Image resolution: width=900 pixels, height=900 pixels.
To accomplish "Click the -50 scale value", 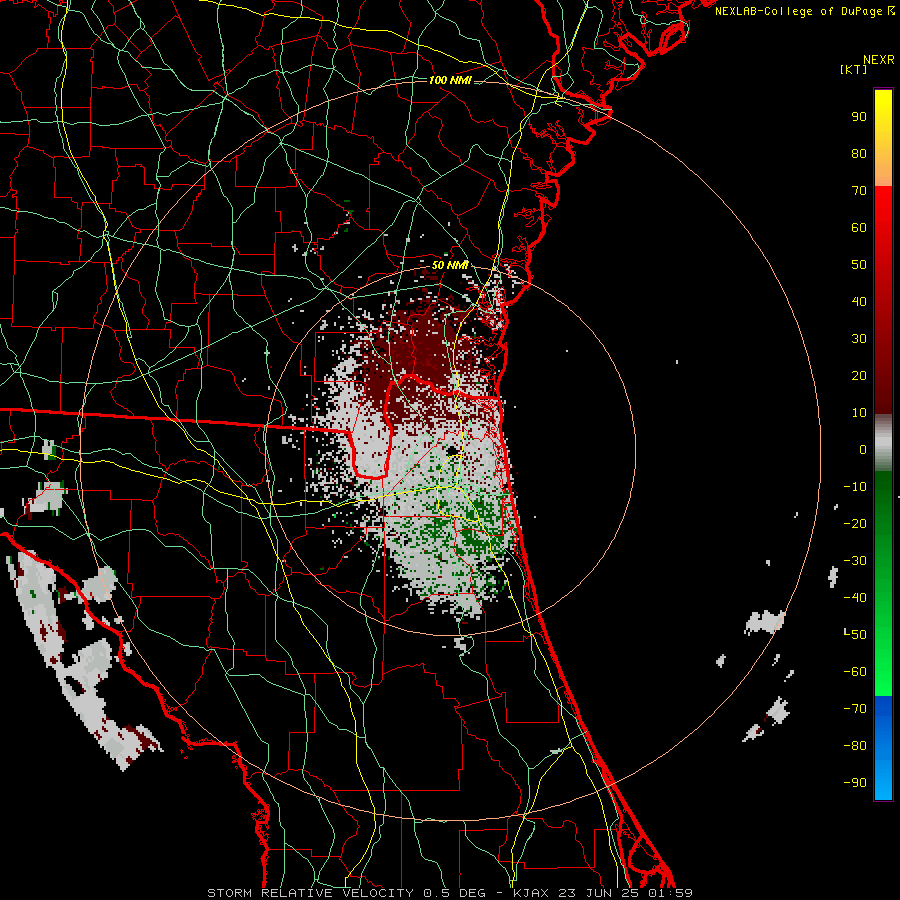I will [855, 635].
